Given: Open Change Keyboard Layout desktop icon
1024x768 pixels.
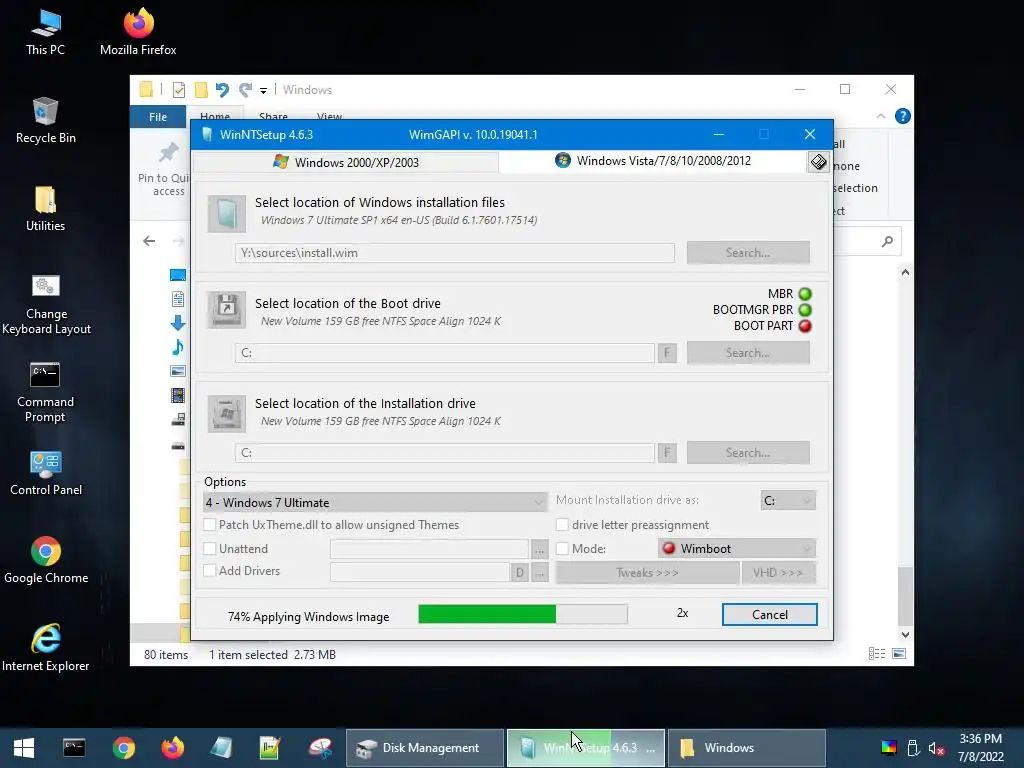Looking at the screenshot, I should (x=46, y=305).
